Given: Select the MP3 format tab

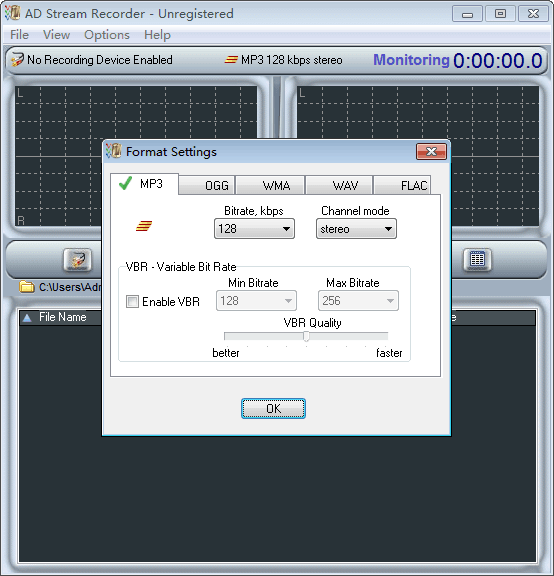Looking at the screenshot, I should point(144,183).
